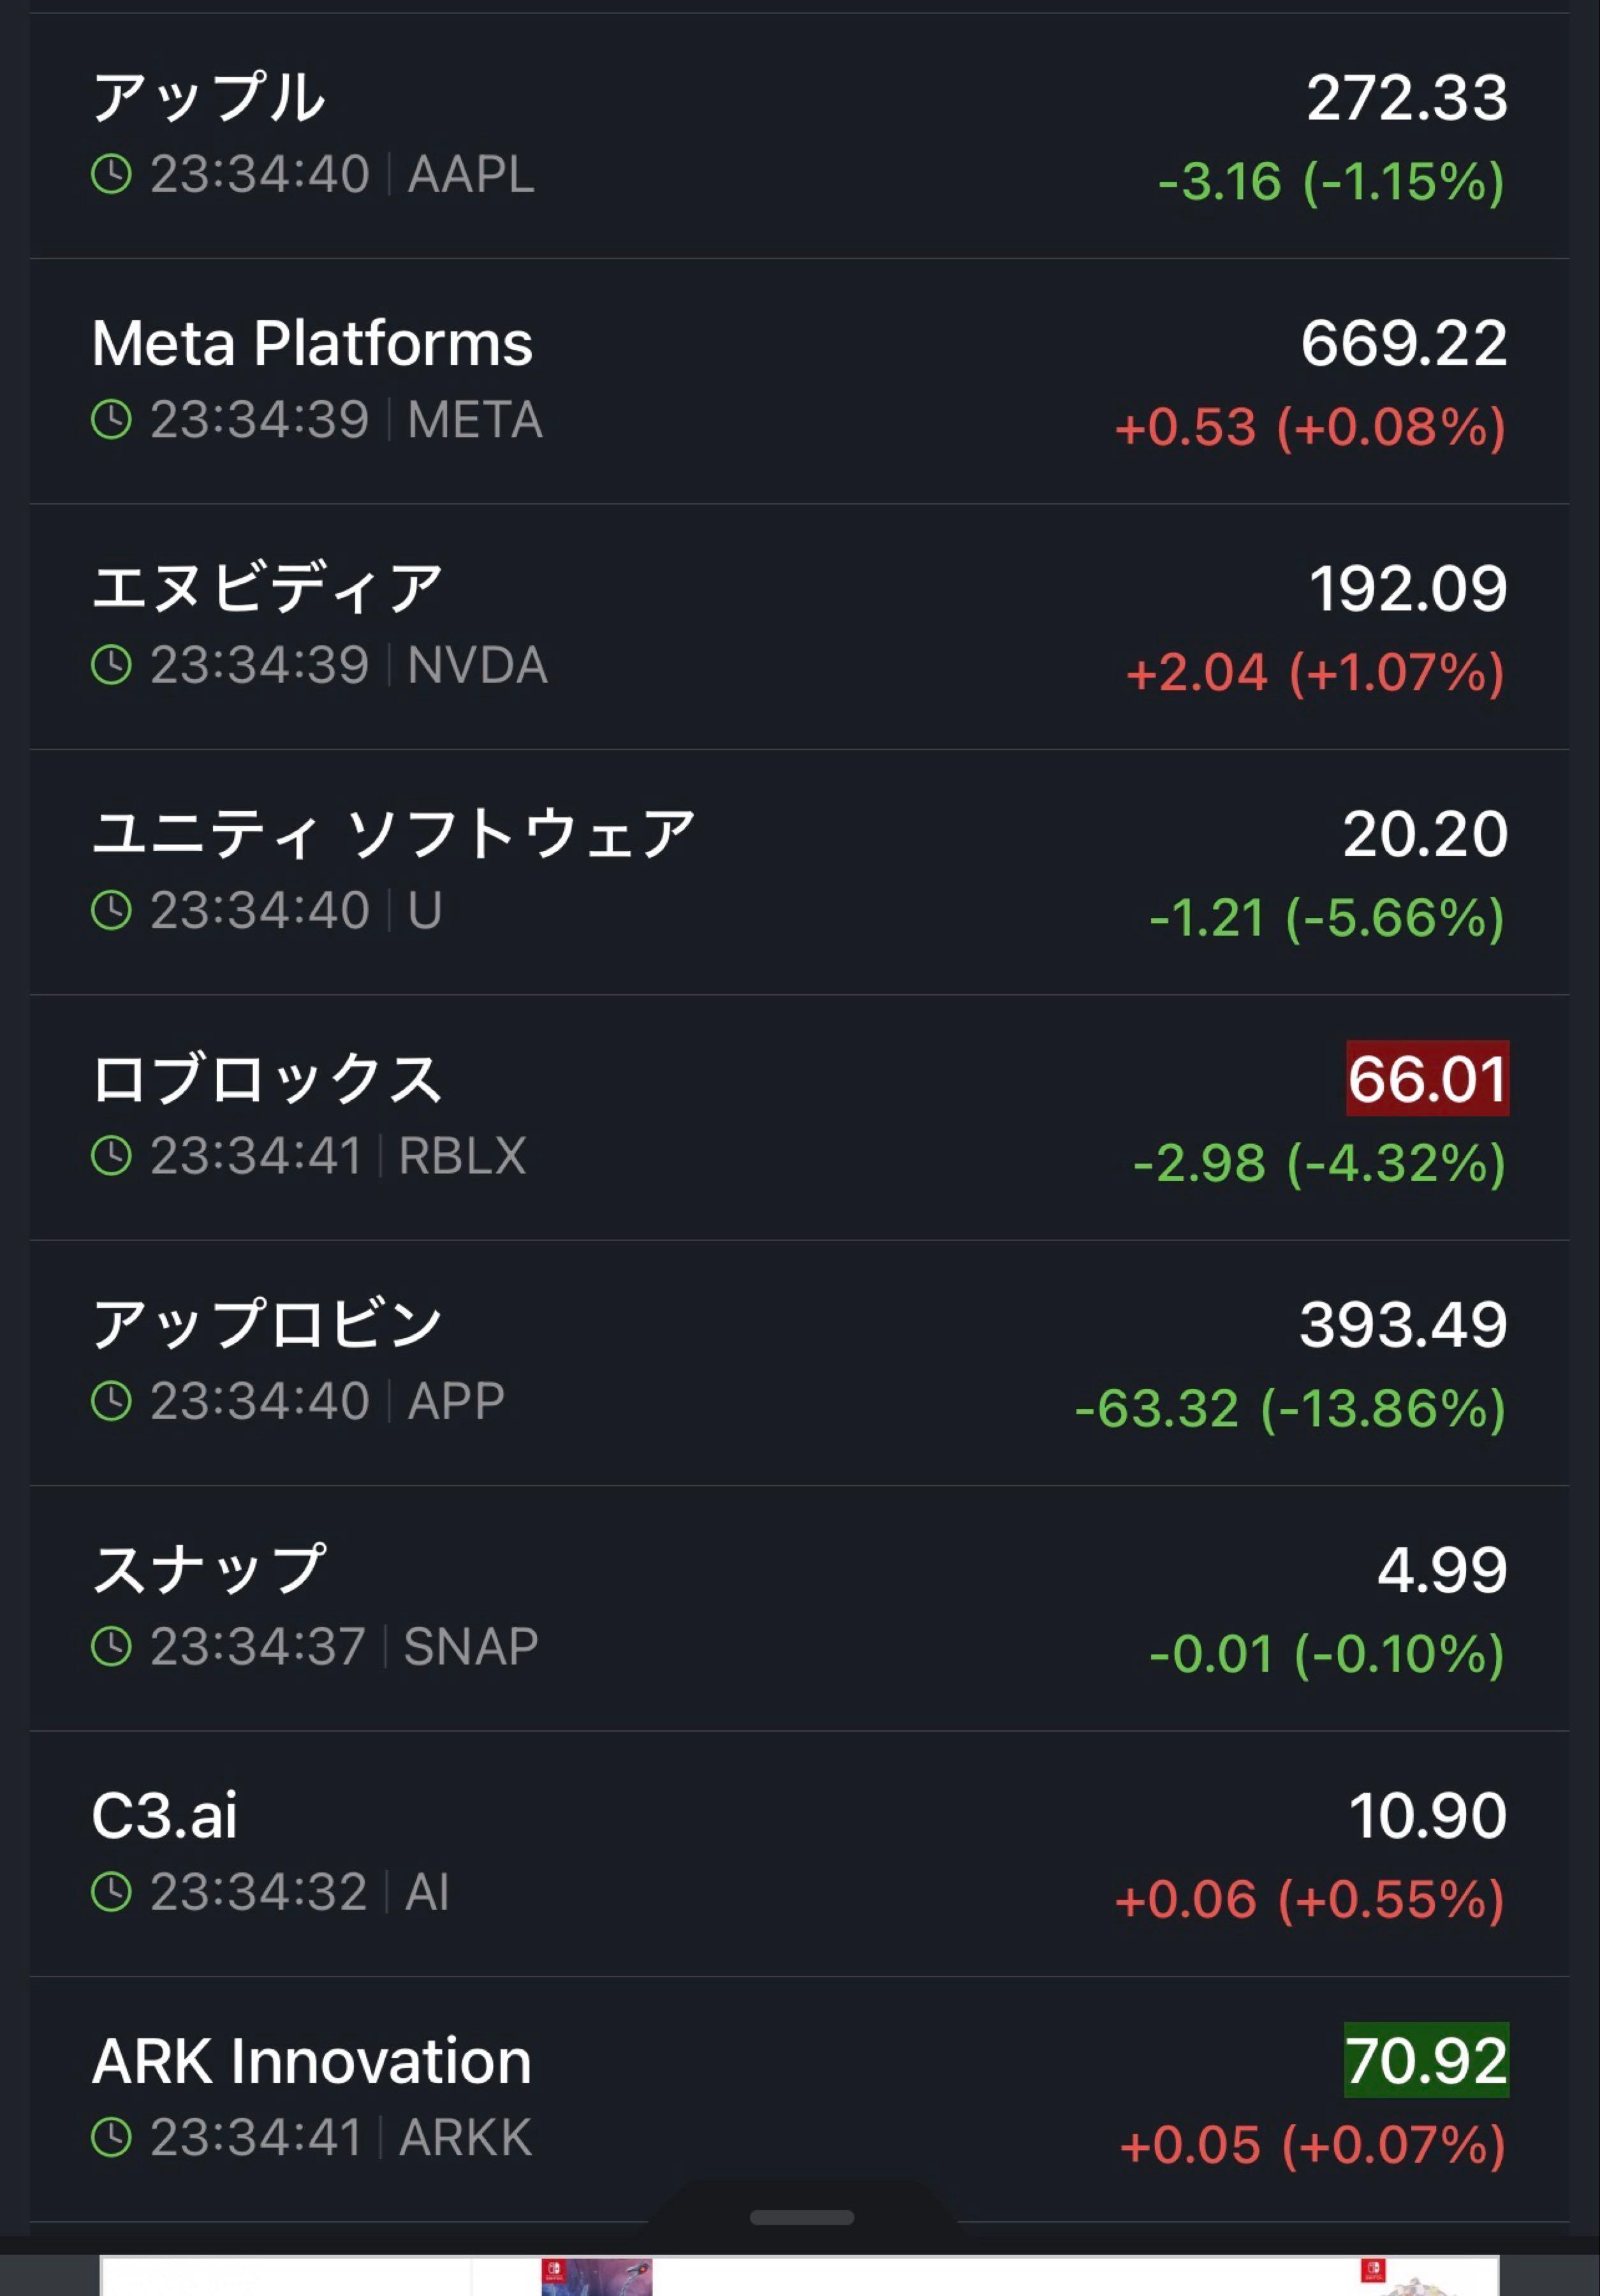Click the clock icon next to SNAP
Viewport: 1600px width, 2296px height.
(x=111, y=1647)
